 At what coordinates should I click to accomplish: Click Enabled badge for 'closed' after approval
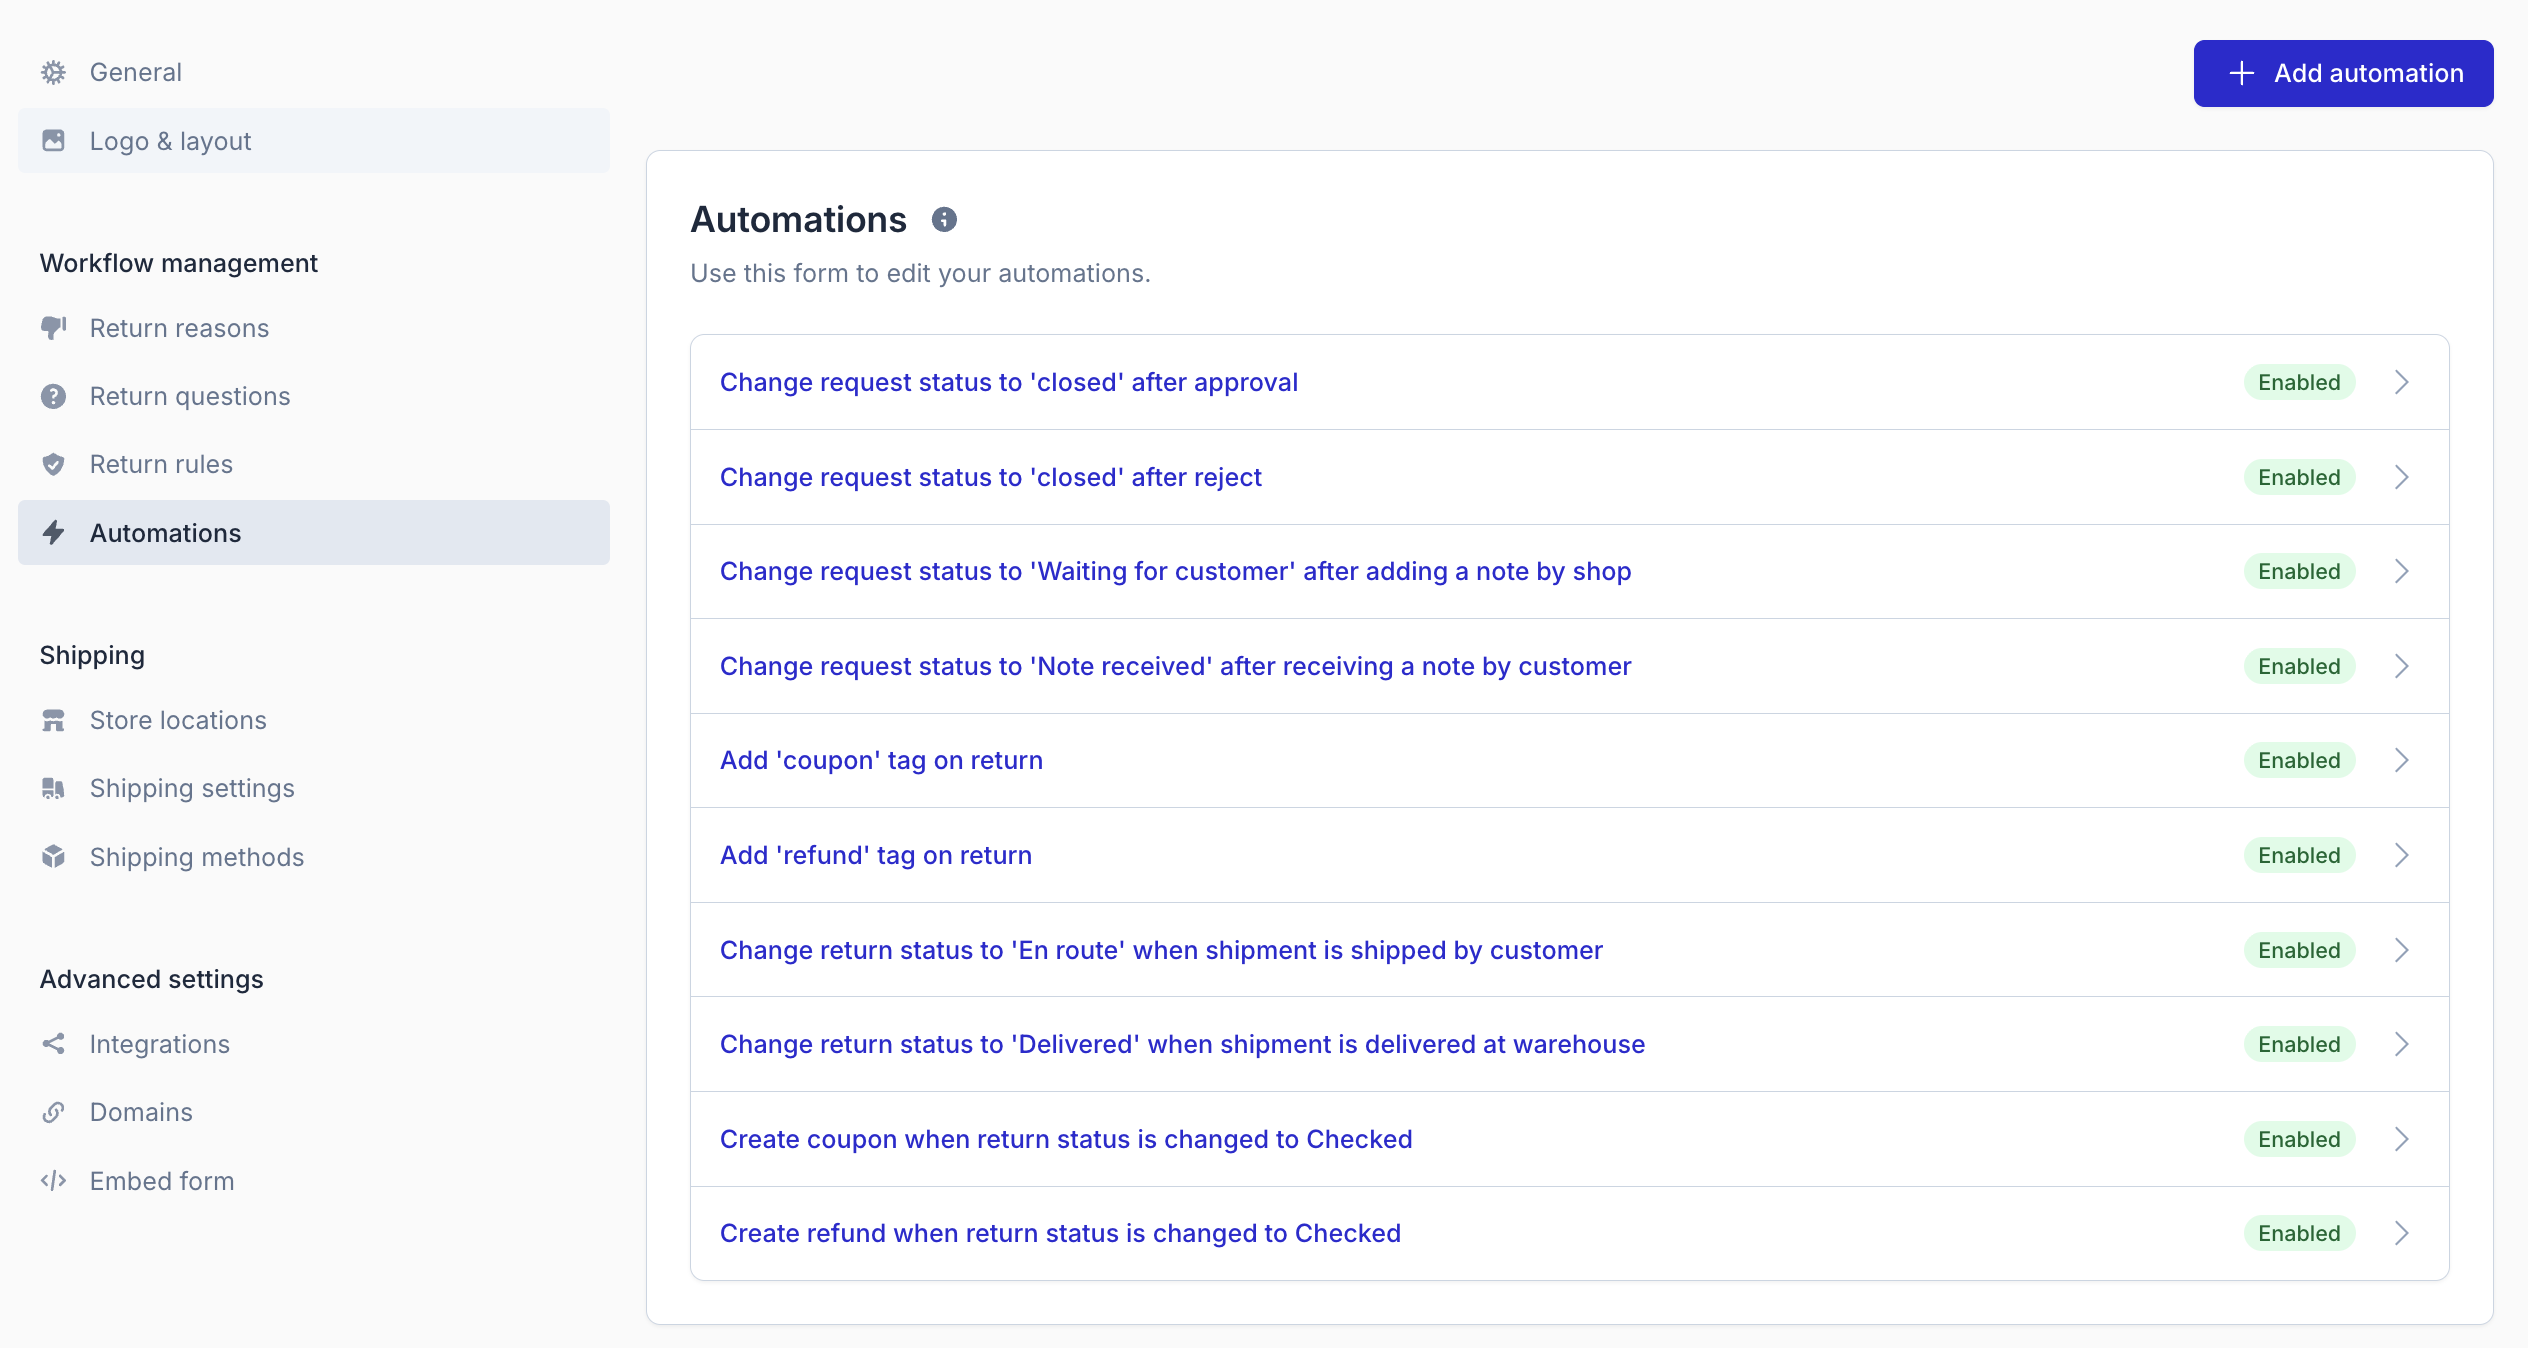point(2299,382)
